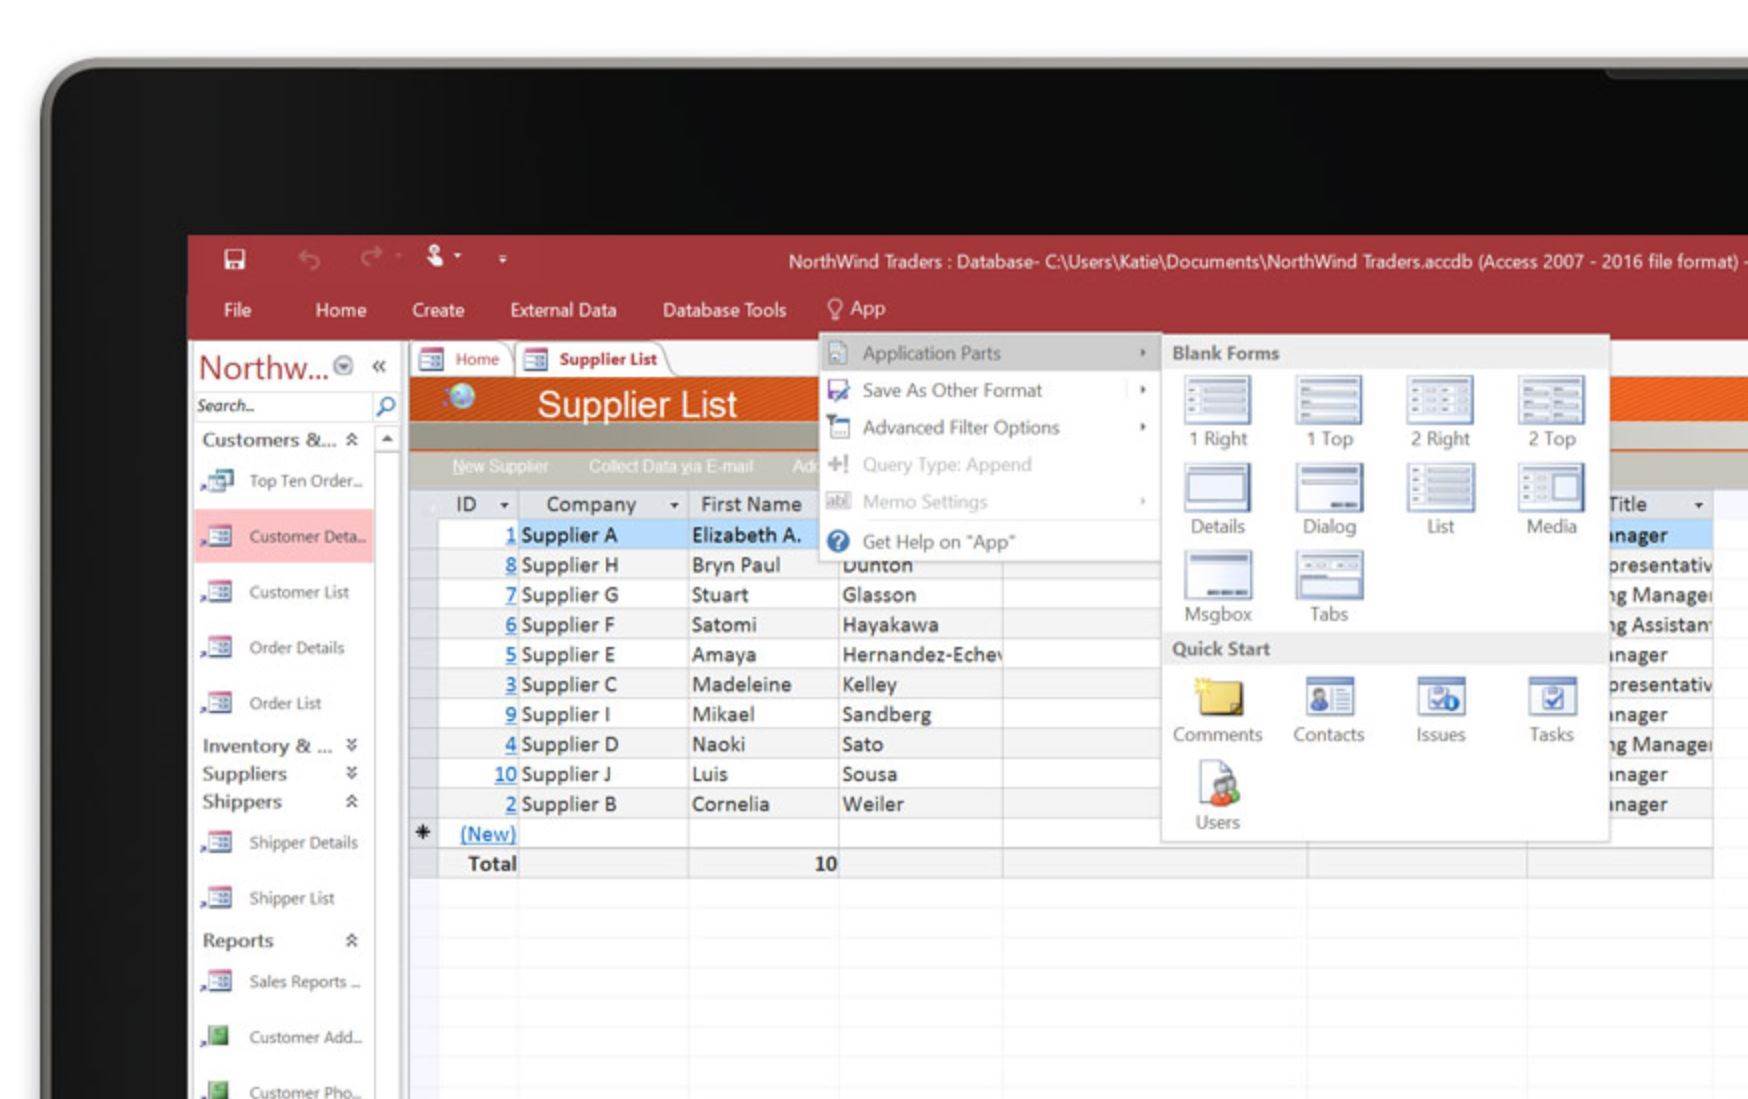Click the New Supplier button
Viewport: 1748px width, 1099px height.
click(x=499, y=466)
